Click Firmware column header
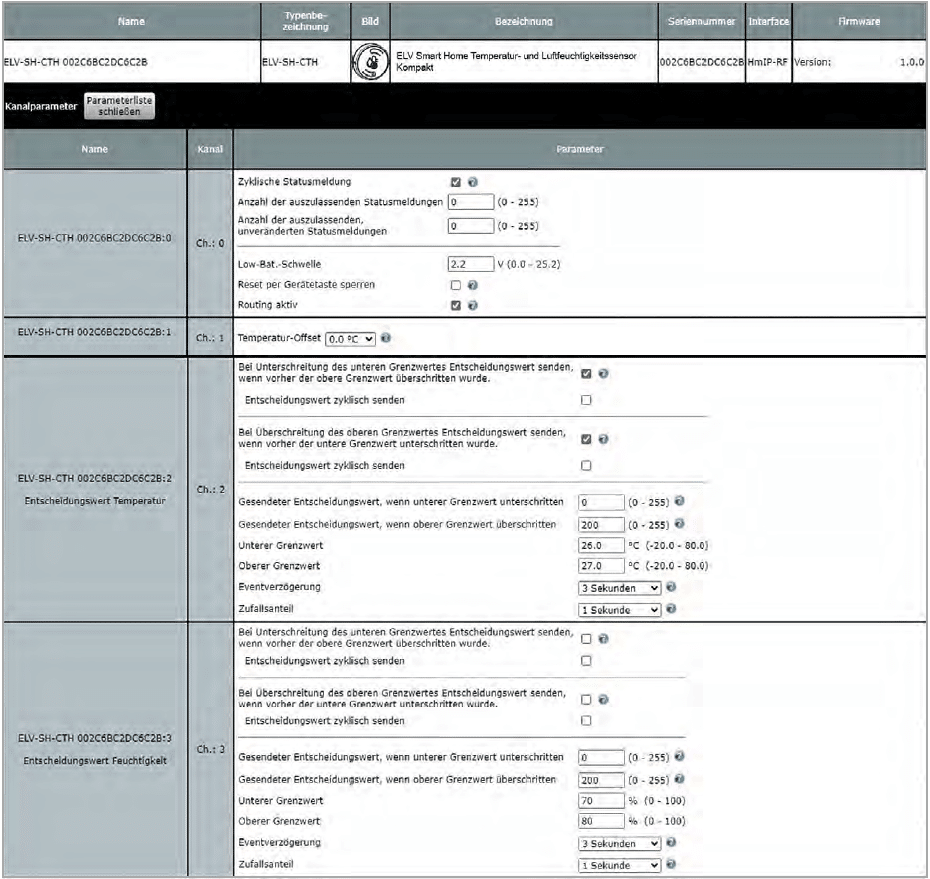This screenshot has height=879, width=930. pos(859,21)
